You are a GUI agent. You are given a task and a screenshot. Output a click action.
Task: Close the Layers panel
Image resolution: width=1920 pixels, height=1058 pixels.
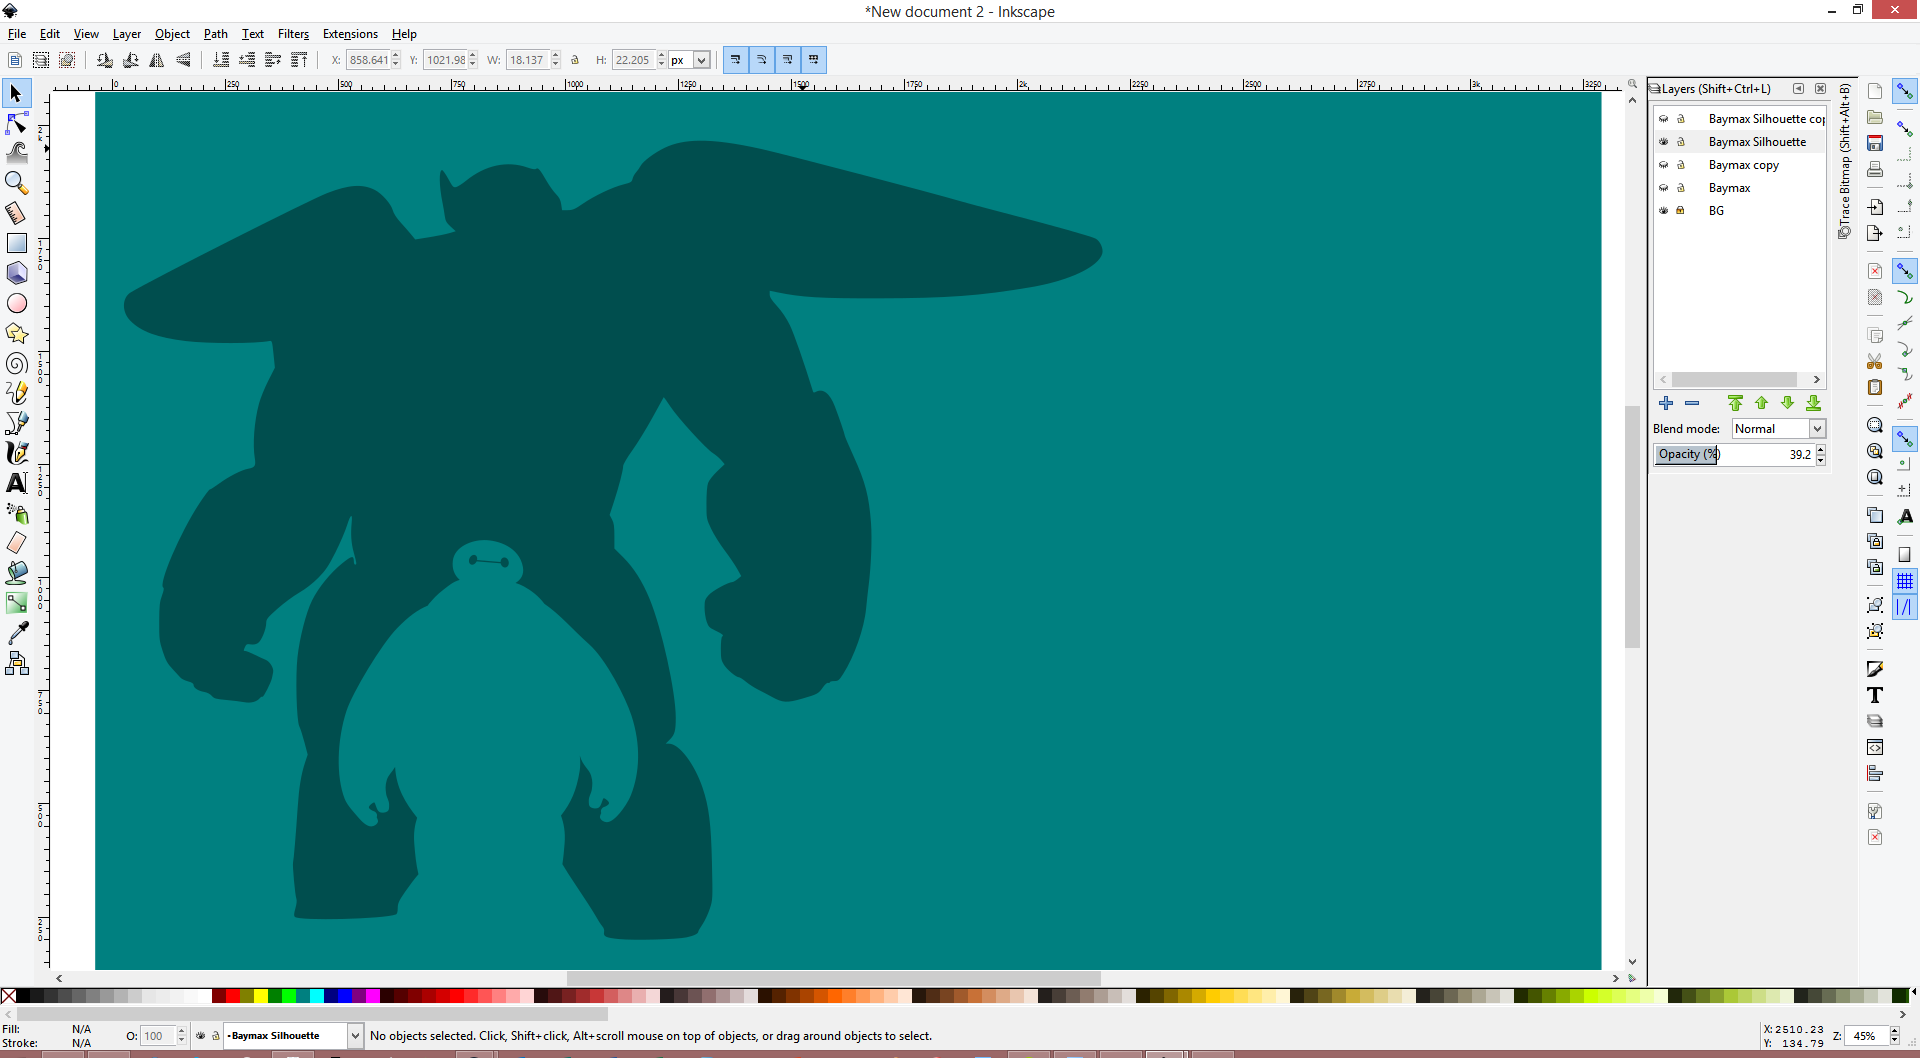pyautogui.click(x=1820, y=89)
